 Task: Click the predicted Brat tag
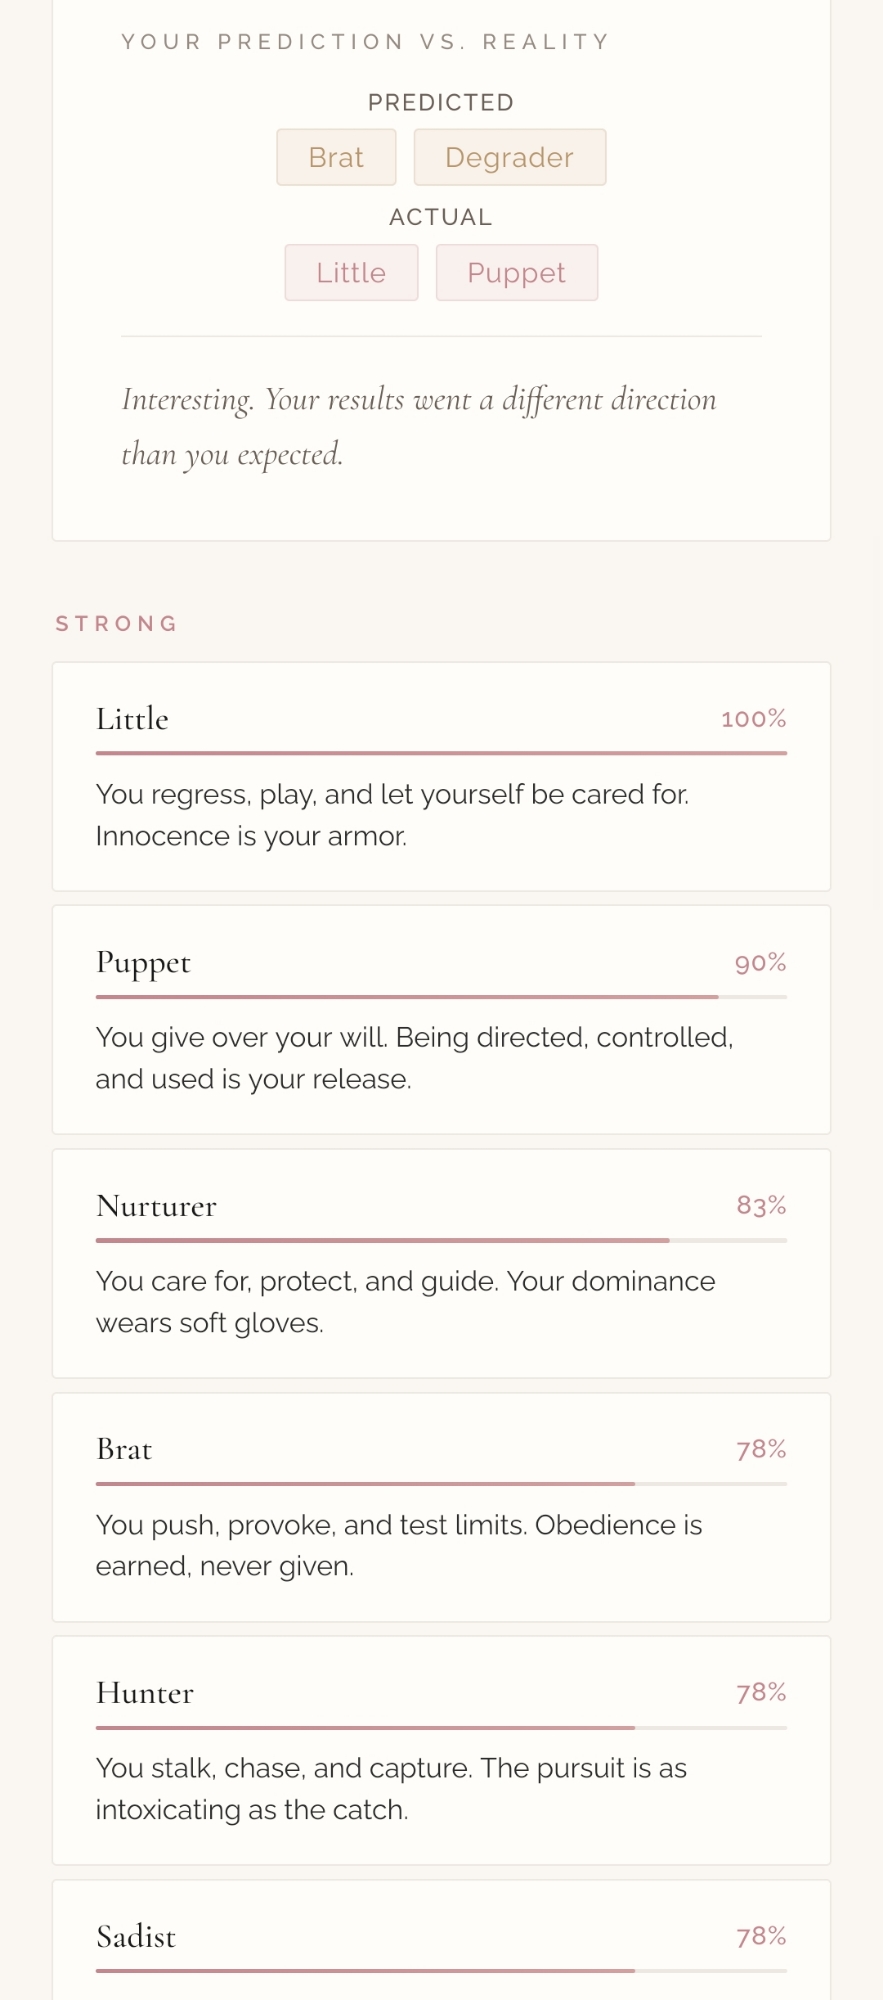click(336, 157)
